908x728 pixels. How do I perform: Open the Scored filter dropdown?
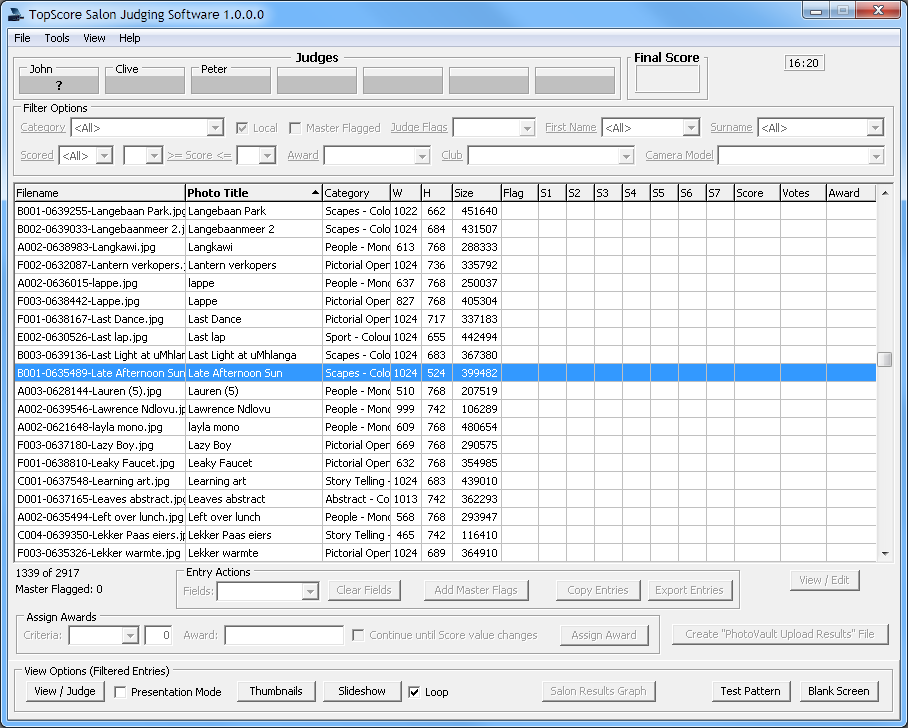[x=105, y=156]
